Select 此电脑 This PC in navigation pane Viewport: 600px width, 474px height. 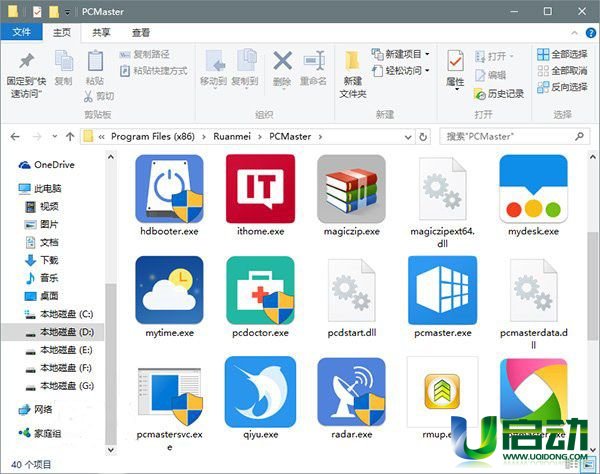point(40,188)
